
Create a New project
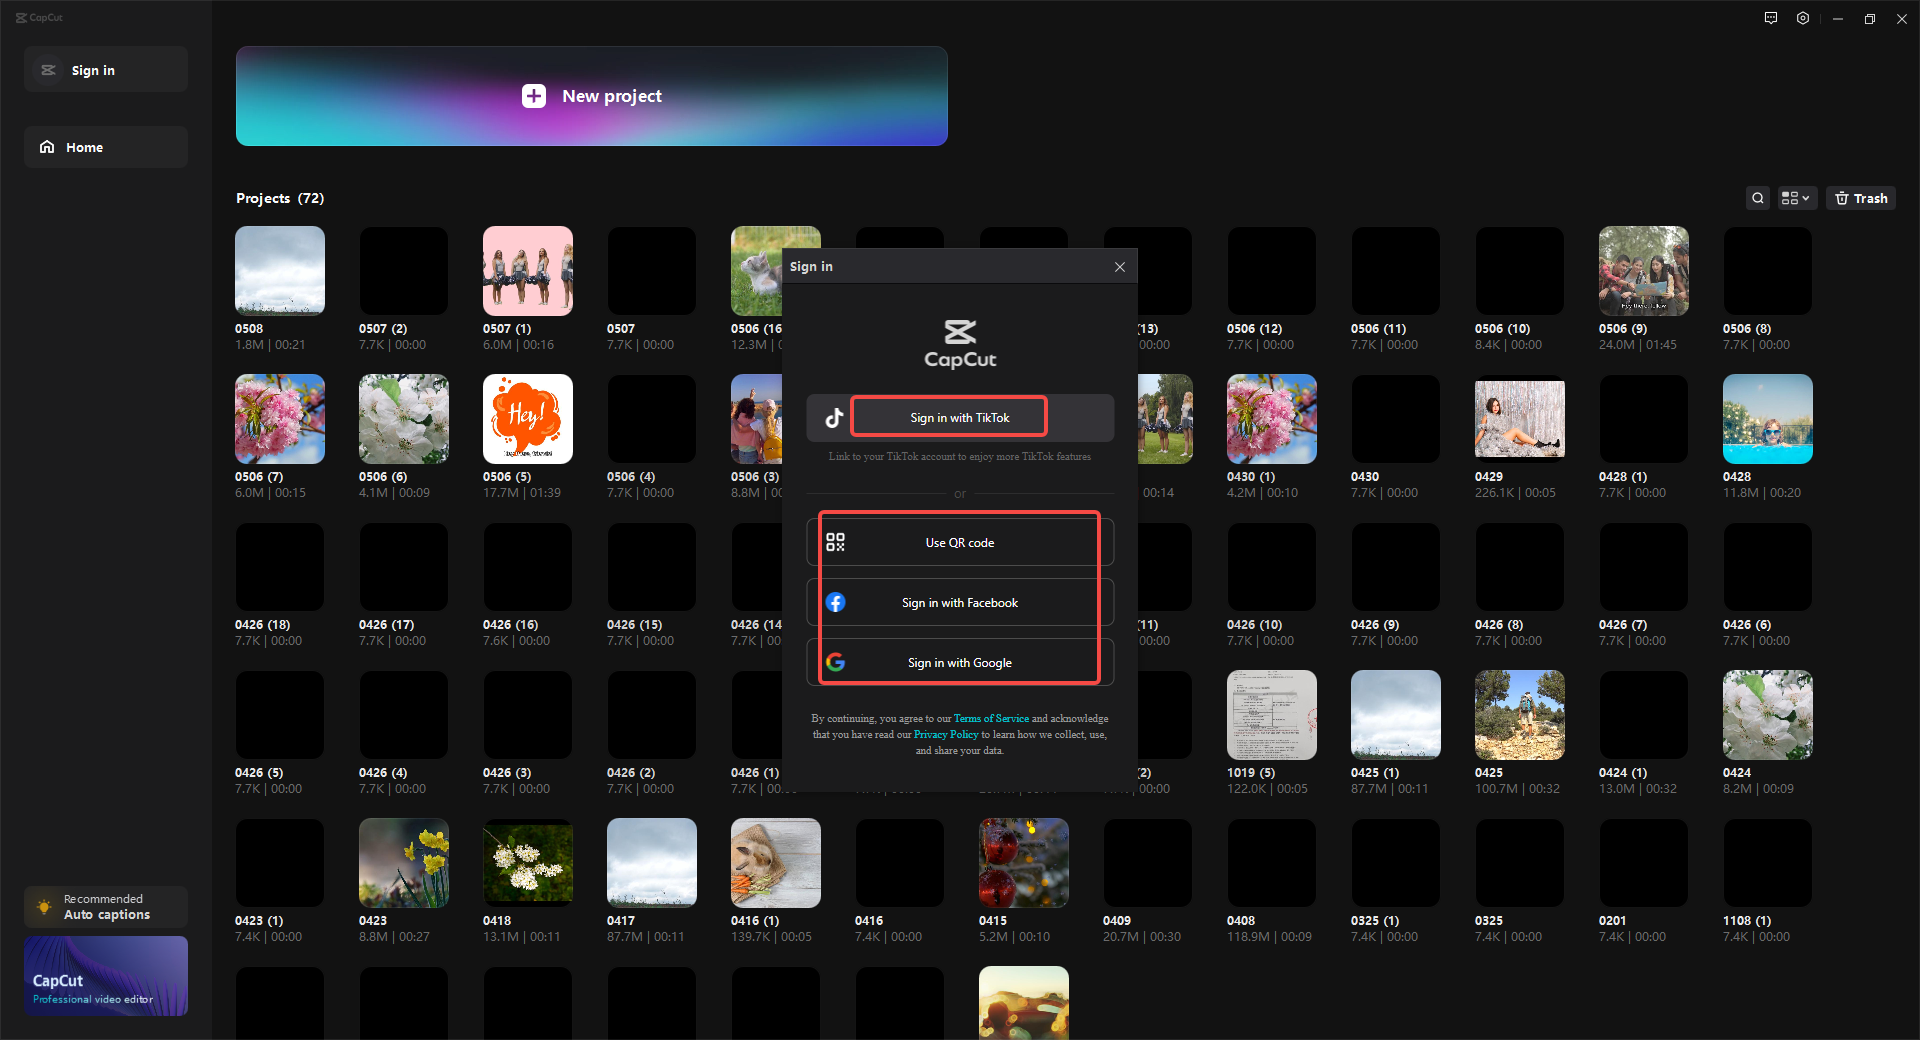592,96
